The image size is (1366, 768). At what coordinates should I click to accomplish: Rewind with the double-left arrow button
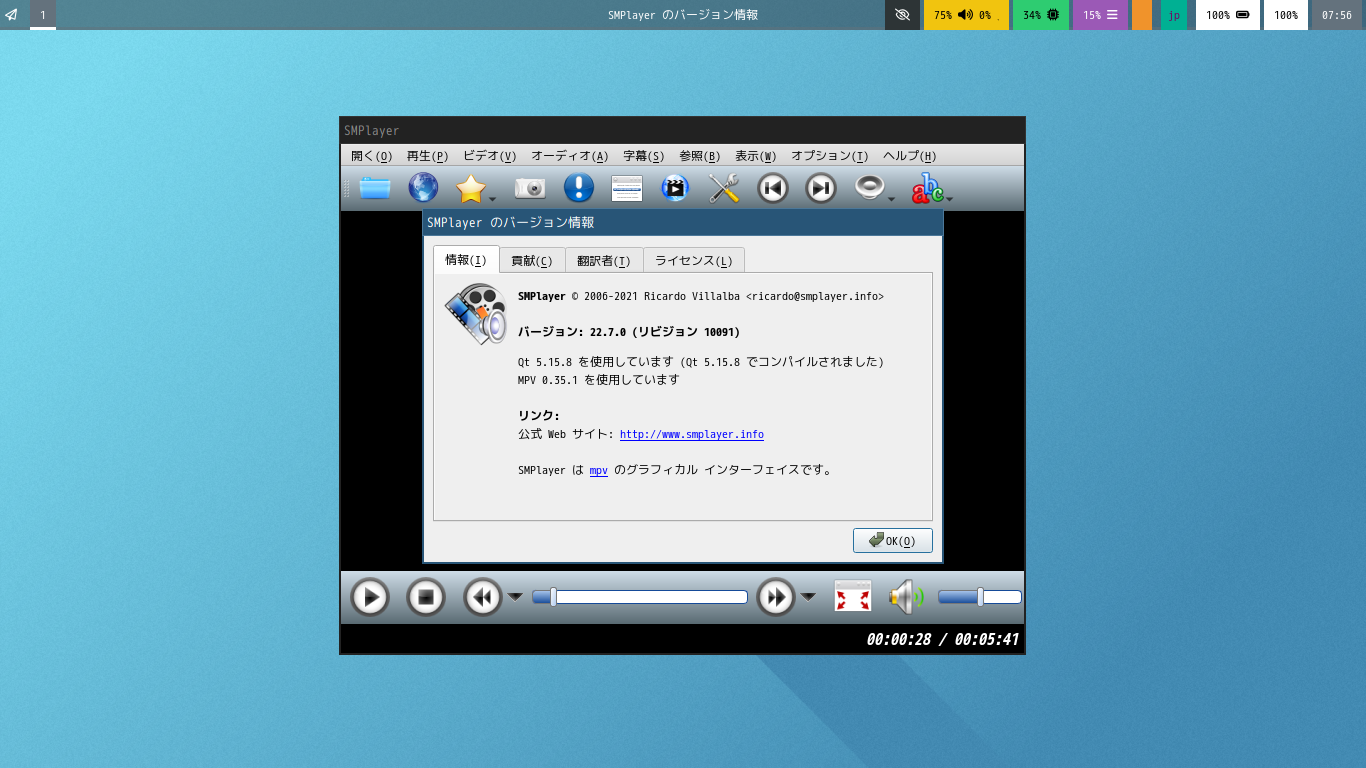pyautogui.click(x=483, y=598)
